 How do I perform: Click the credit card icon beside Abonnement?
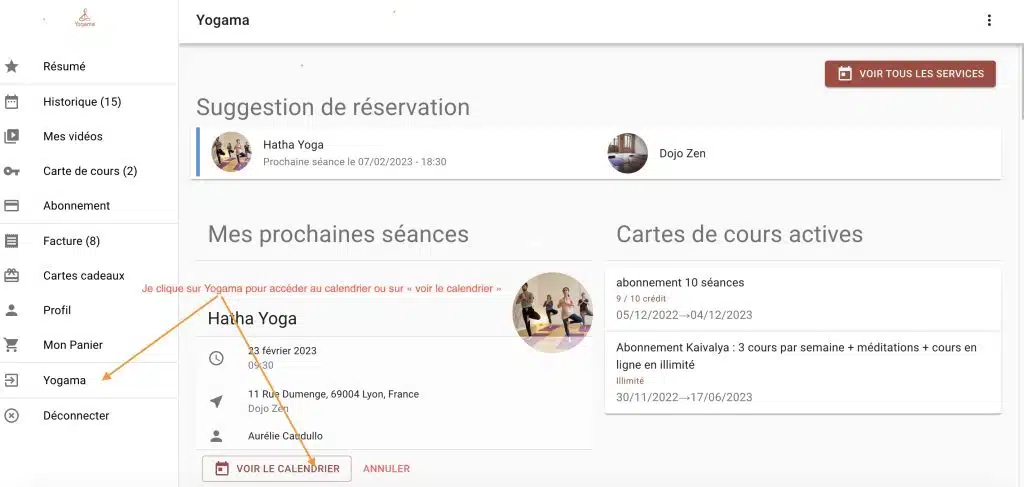pos(11,206)
